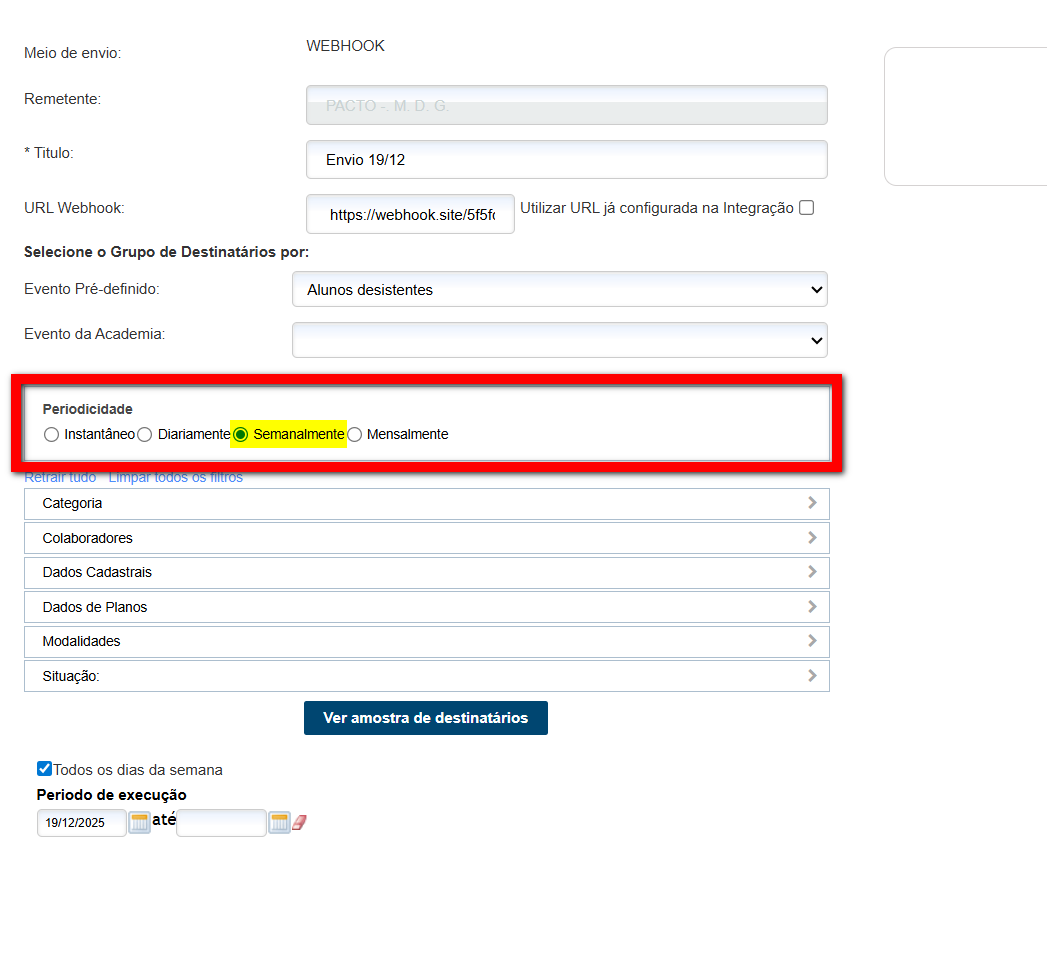Choose the Mensalmente periodicity option

[x=355, y=435]
